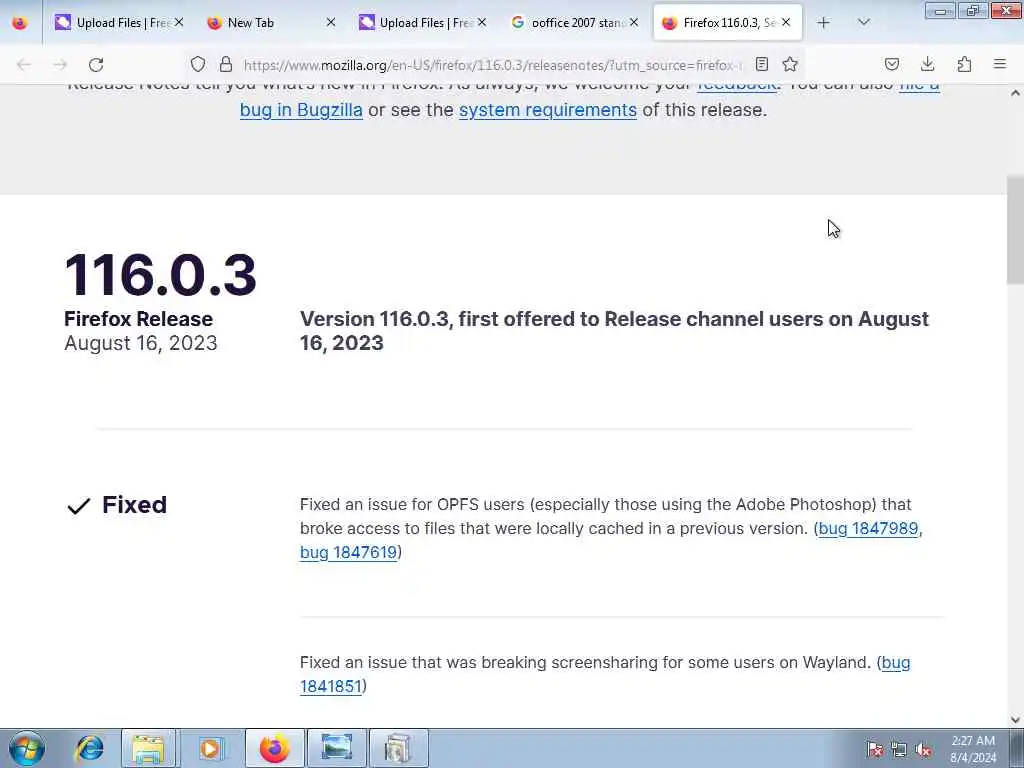
Task: Open bug 1841851 link
Action: (x=330, y=686)
